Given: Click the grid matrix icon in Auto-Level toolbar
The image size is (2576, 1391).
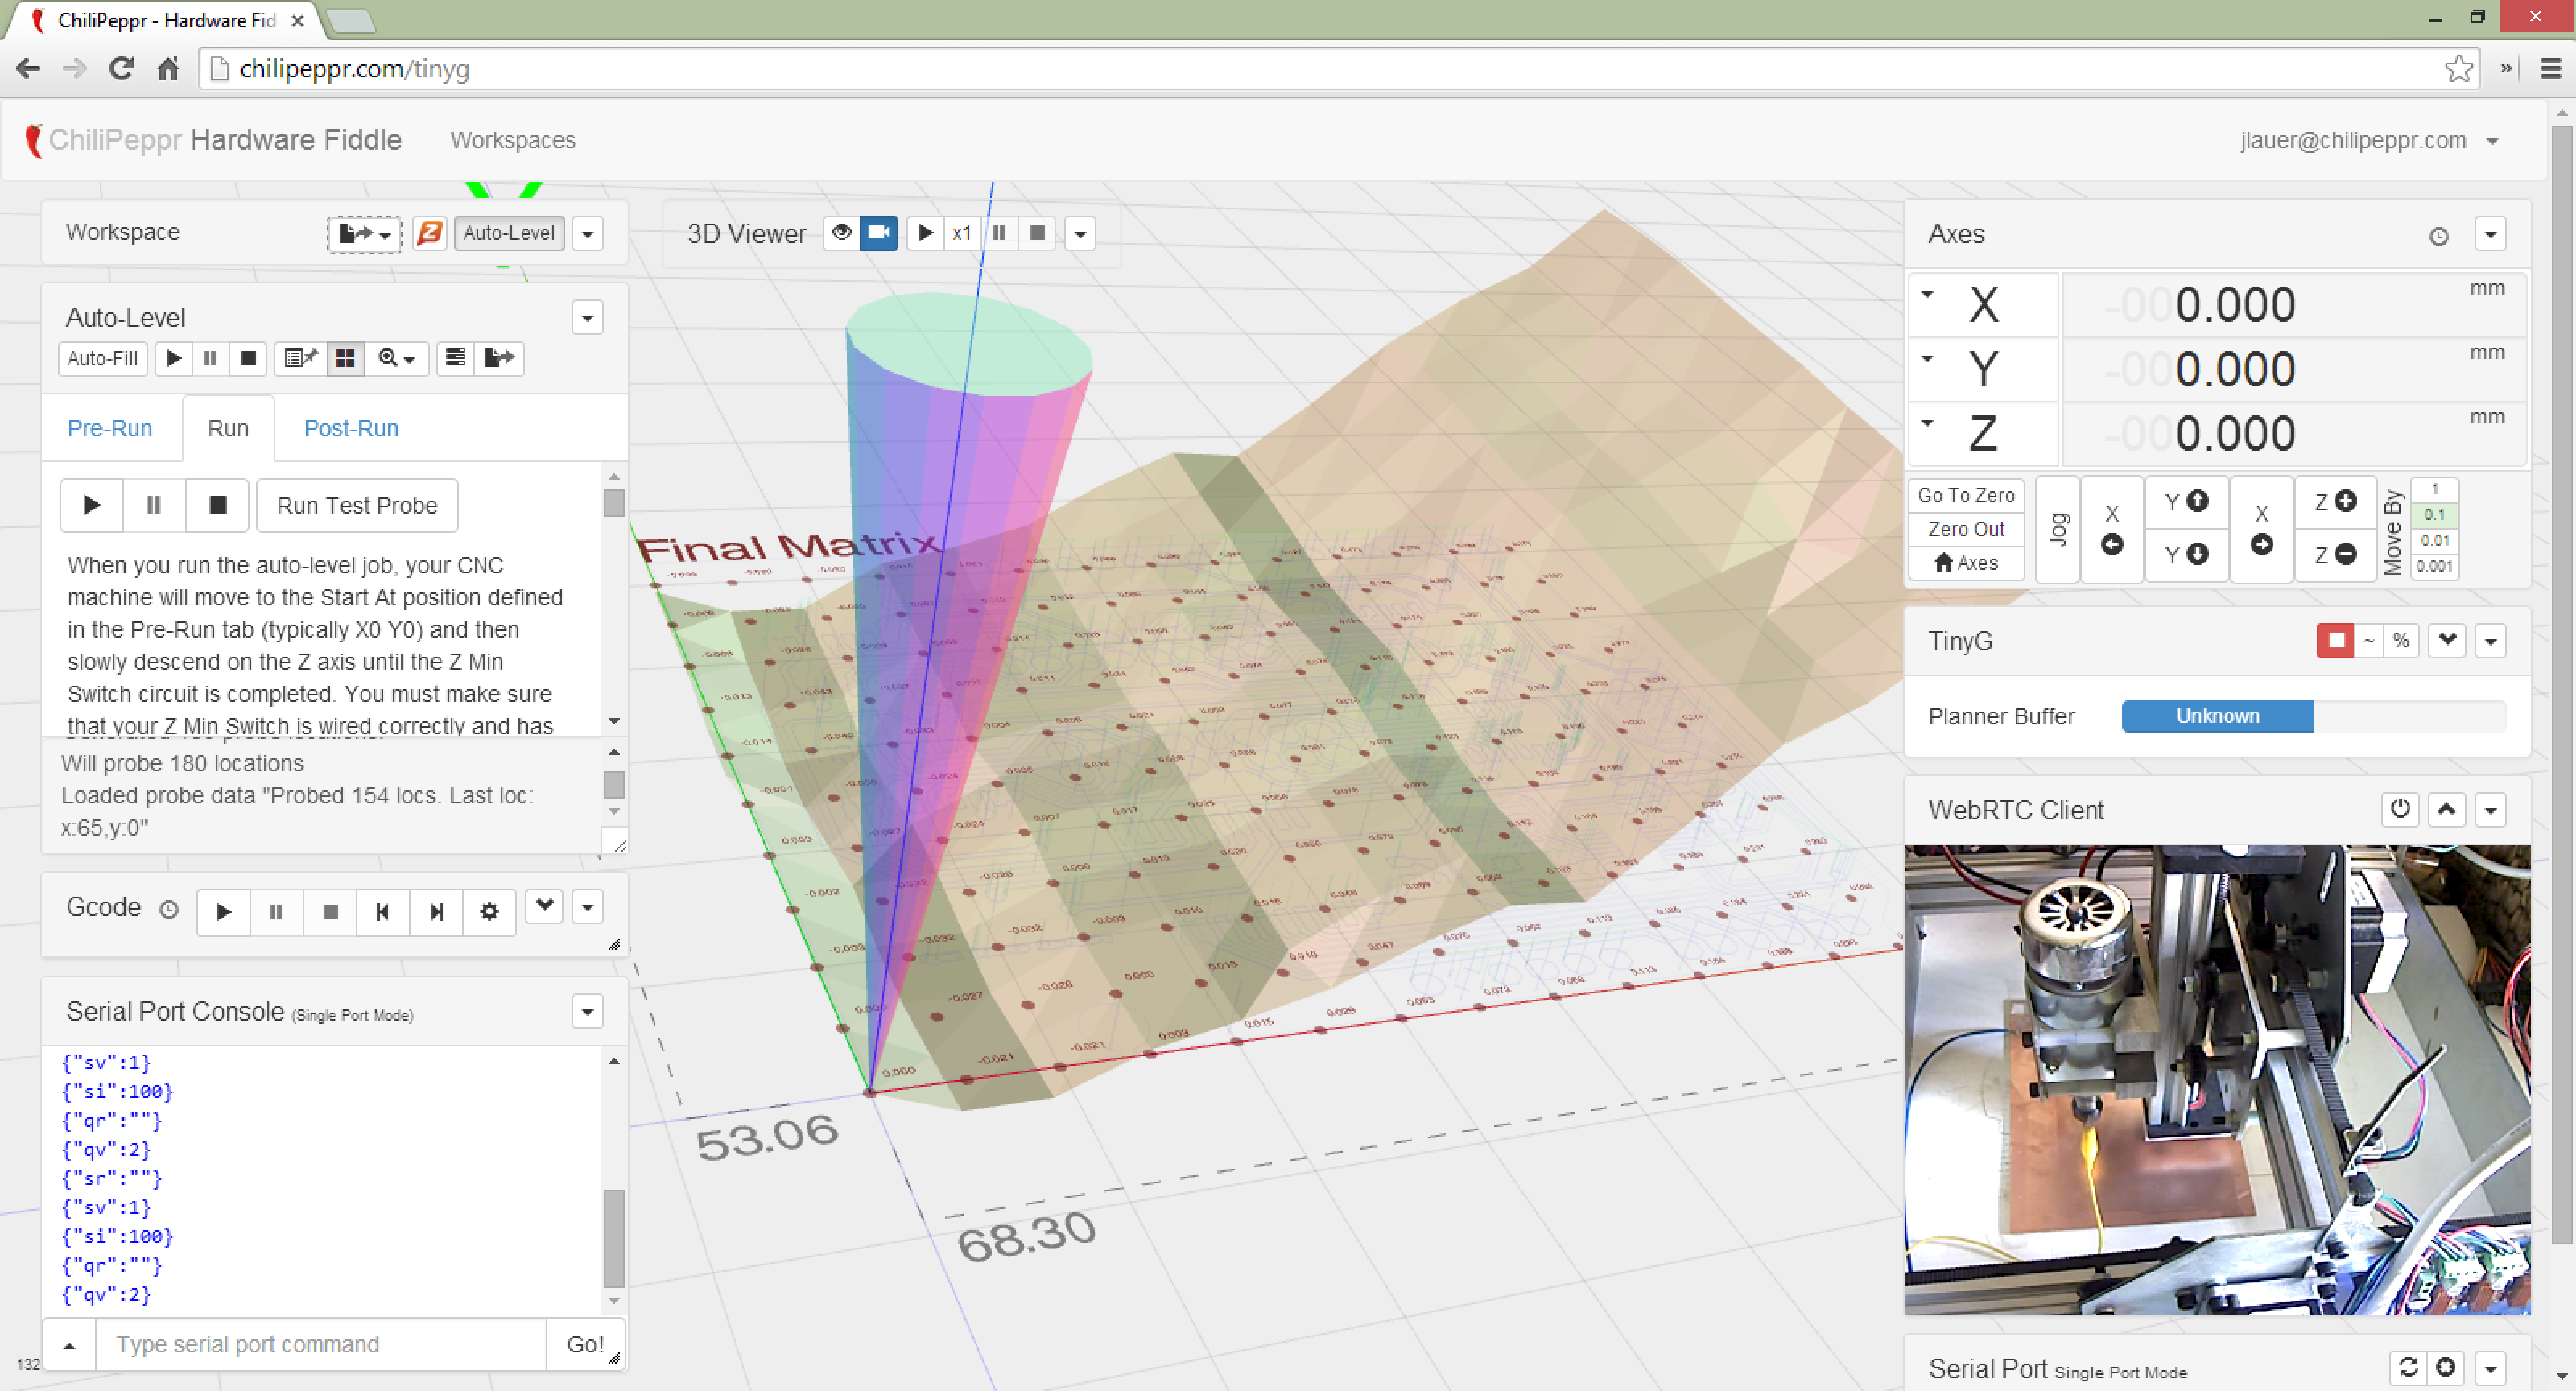Looking at the screenshot, I should coord(345,358).
